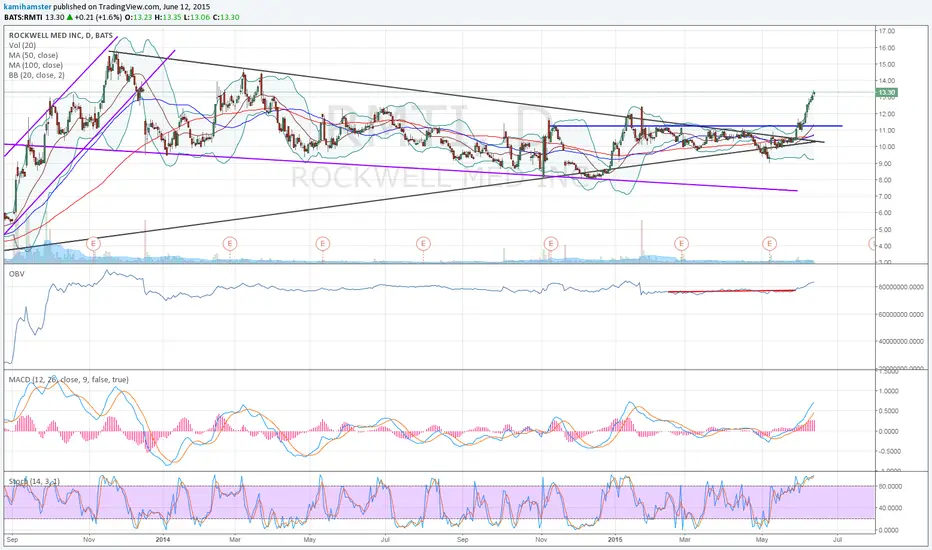
Task: Click the 1.0000 MACD axis value
Action: click(890, 391)
